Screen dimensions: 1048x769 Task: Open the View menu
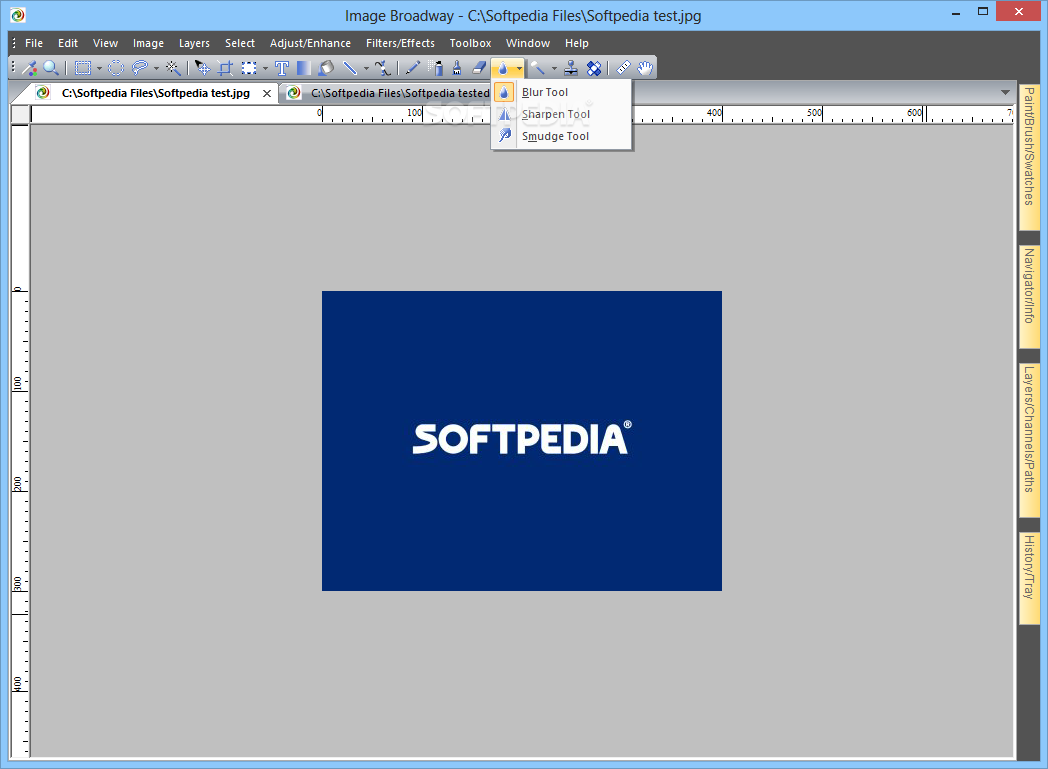[x=106, y=43]
